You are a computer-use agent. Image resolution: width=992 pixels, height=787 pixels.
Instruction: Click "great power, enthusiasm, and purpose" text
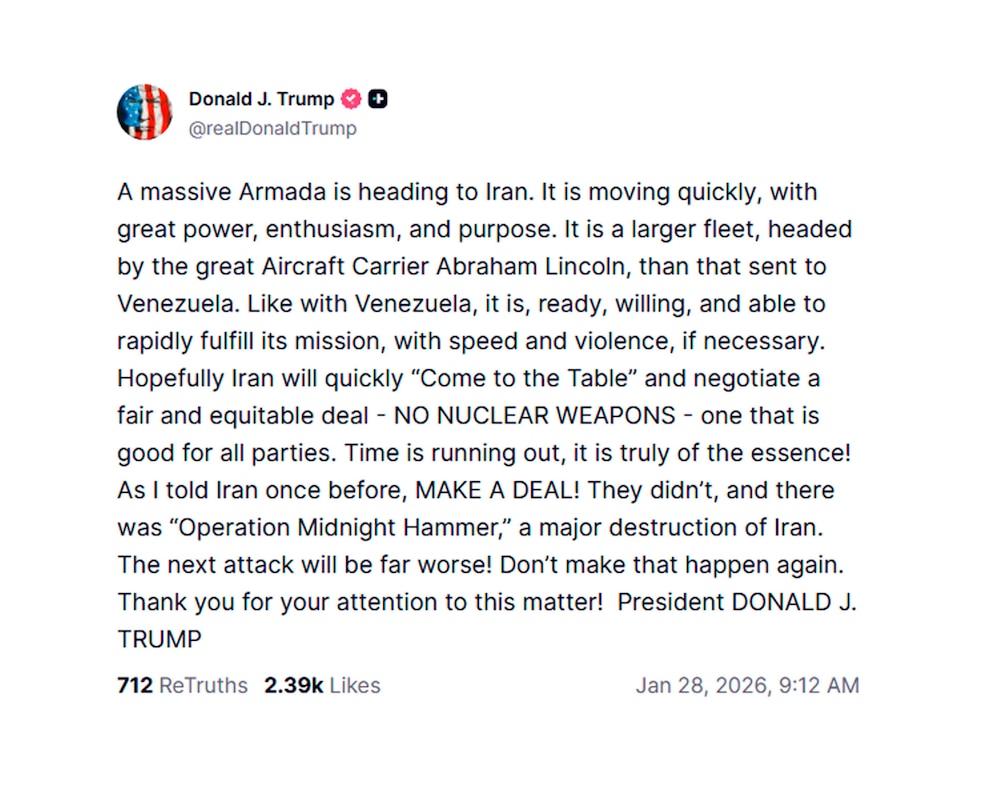[336, 229]
